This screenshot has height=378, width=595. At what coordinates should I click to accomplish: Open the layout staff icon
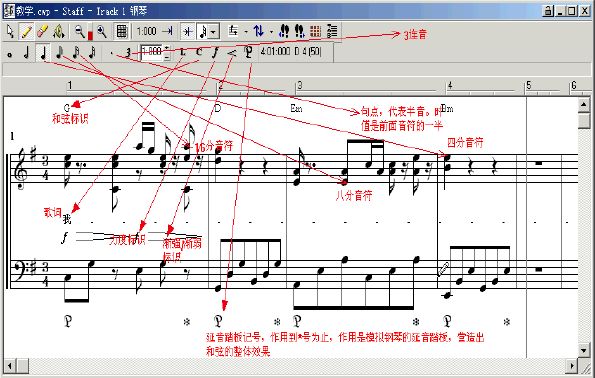[233, 31]
